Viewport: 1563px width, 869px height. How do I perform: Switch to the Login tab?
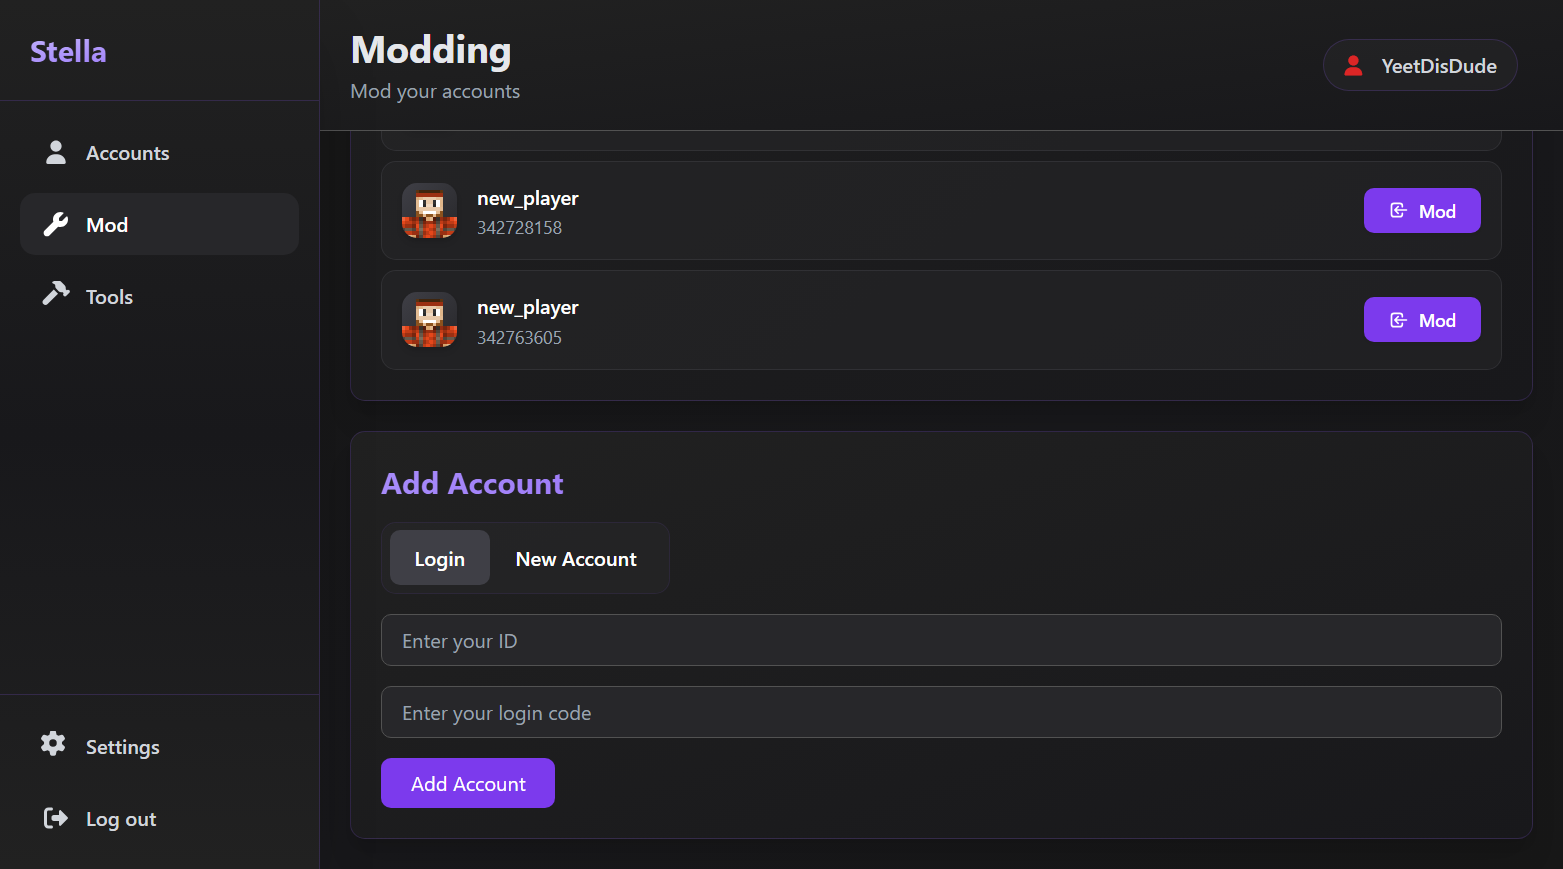[x=439, y=558]
